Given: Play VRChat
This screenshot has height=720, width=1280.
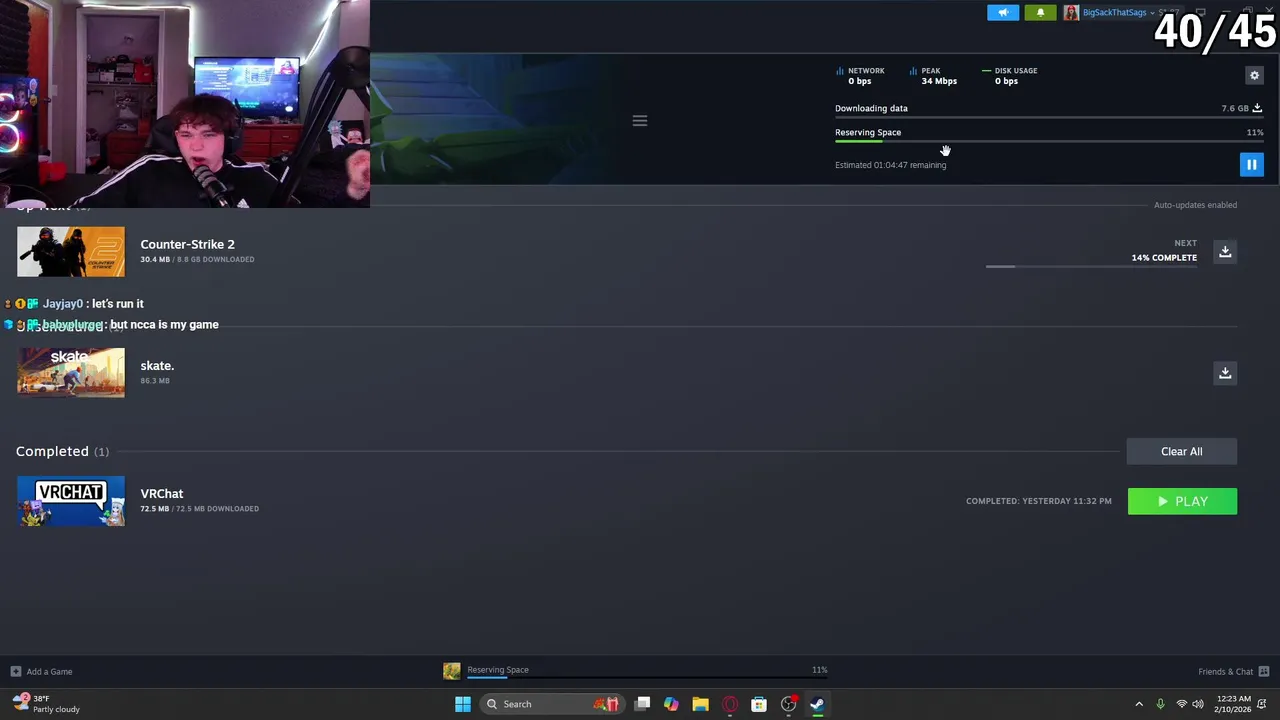Looking at the screenshot, I should tap(1182, 501).
